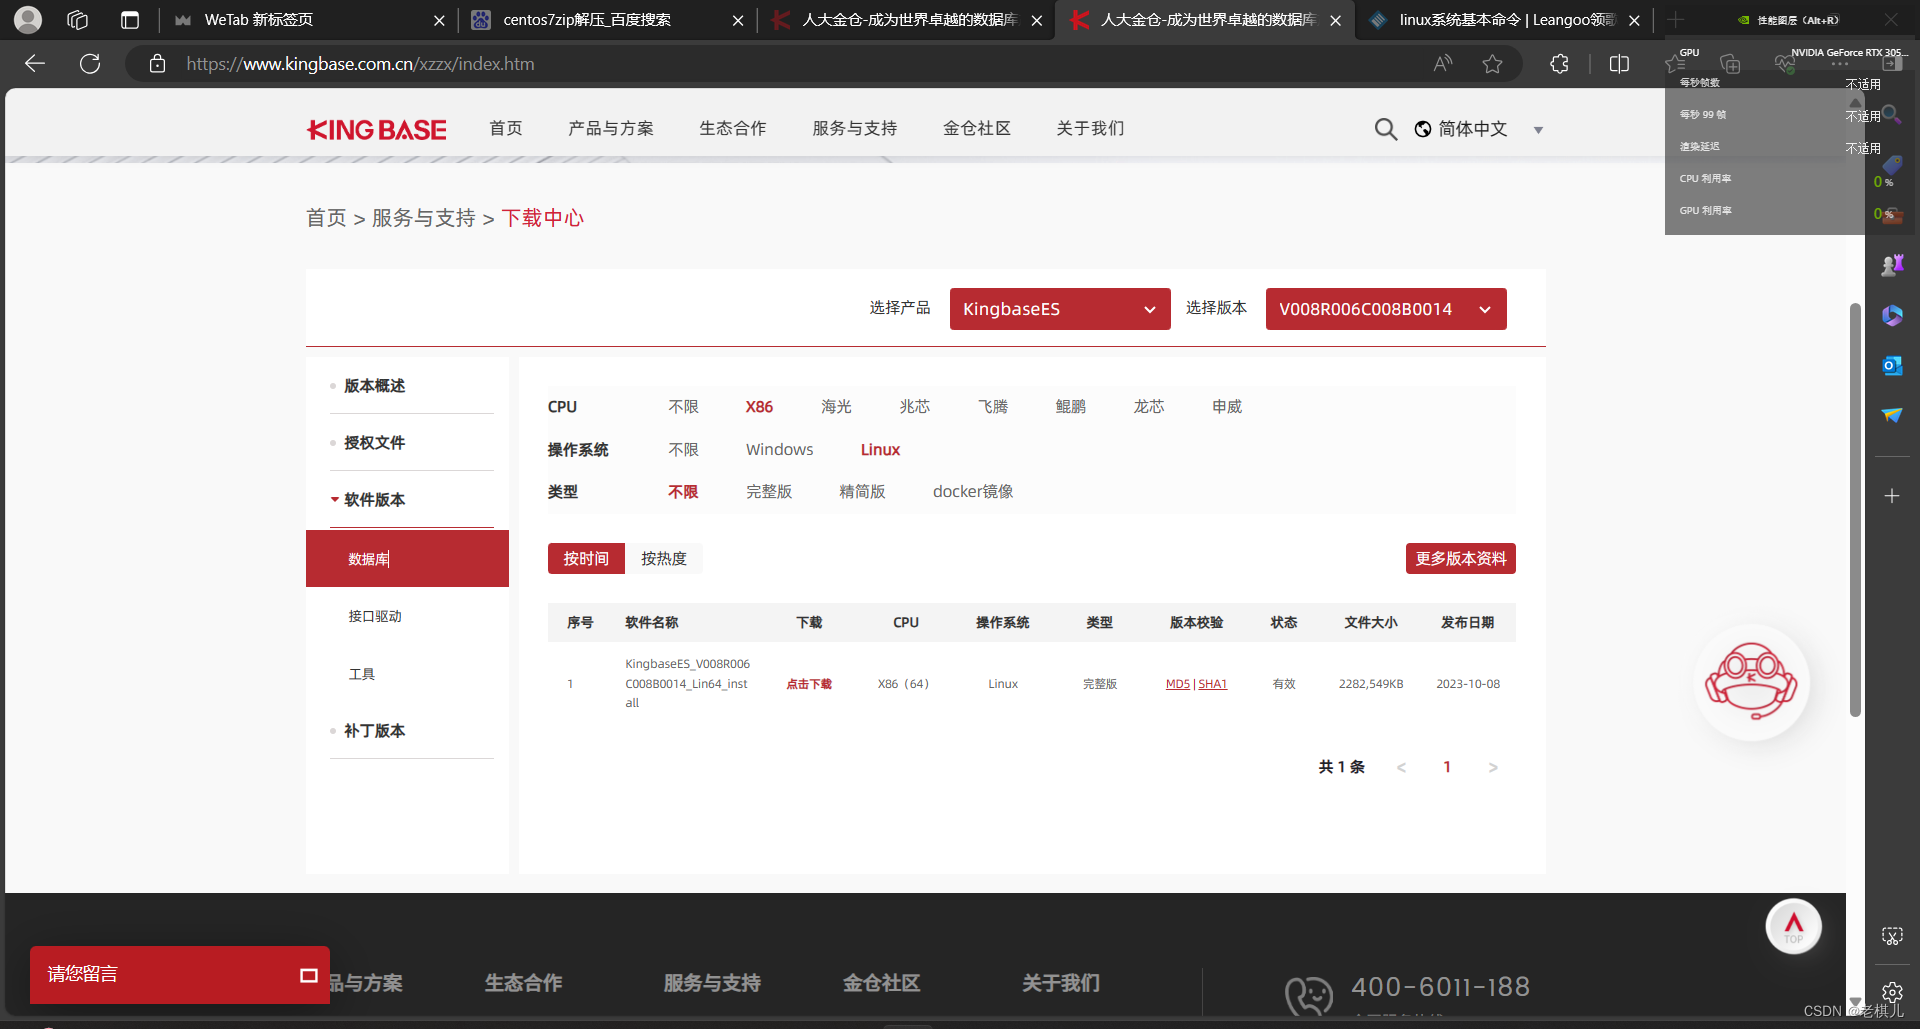Open the site search magnifier icon
This screenshot has width=1920, height=1029.
[x=1385, y=129]
